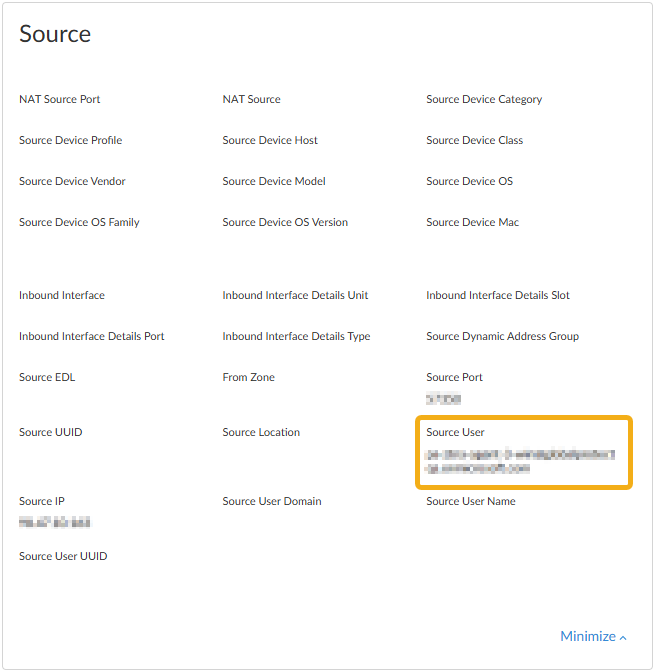Select the blurred Source User value
The height and width of the screenshot is (671, 654).
click(x=520, y=461)
